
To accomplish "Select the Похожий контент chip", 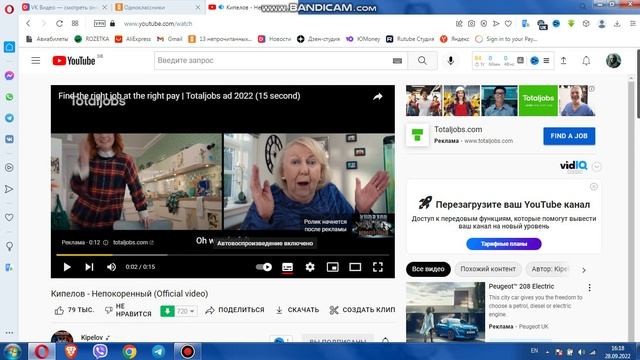I will click(488, 269).
